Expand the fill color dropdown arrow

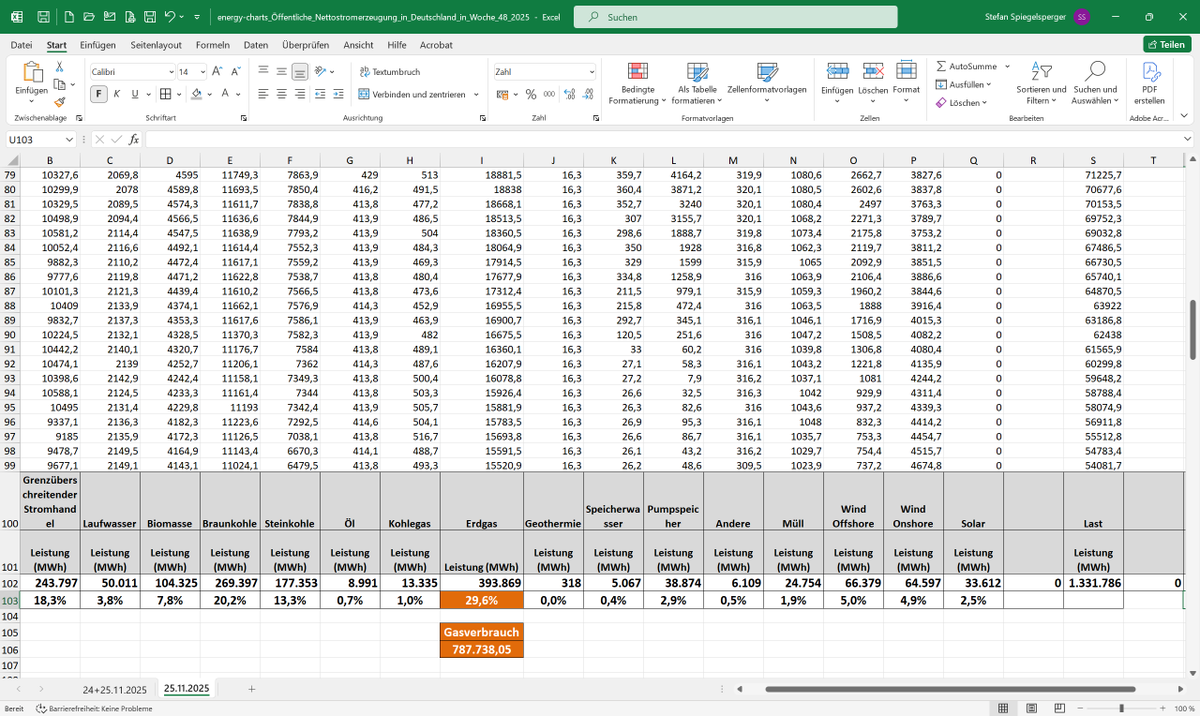209,94
